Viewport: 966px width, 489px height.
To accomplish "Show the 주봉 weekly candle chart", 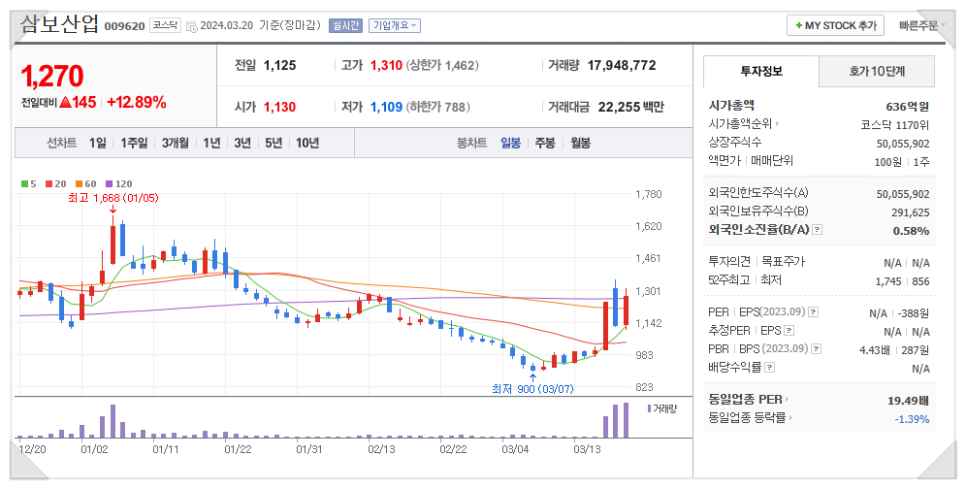I will pos(545,143).
